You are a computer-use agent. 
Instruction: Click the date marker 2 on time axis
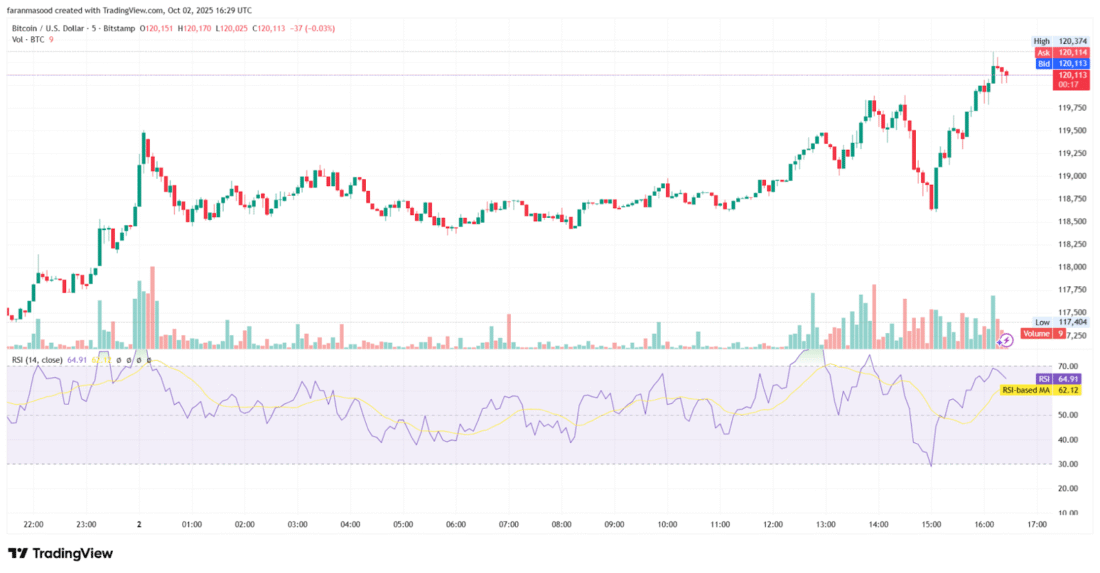pos(139,524)
